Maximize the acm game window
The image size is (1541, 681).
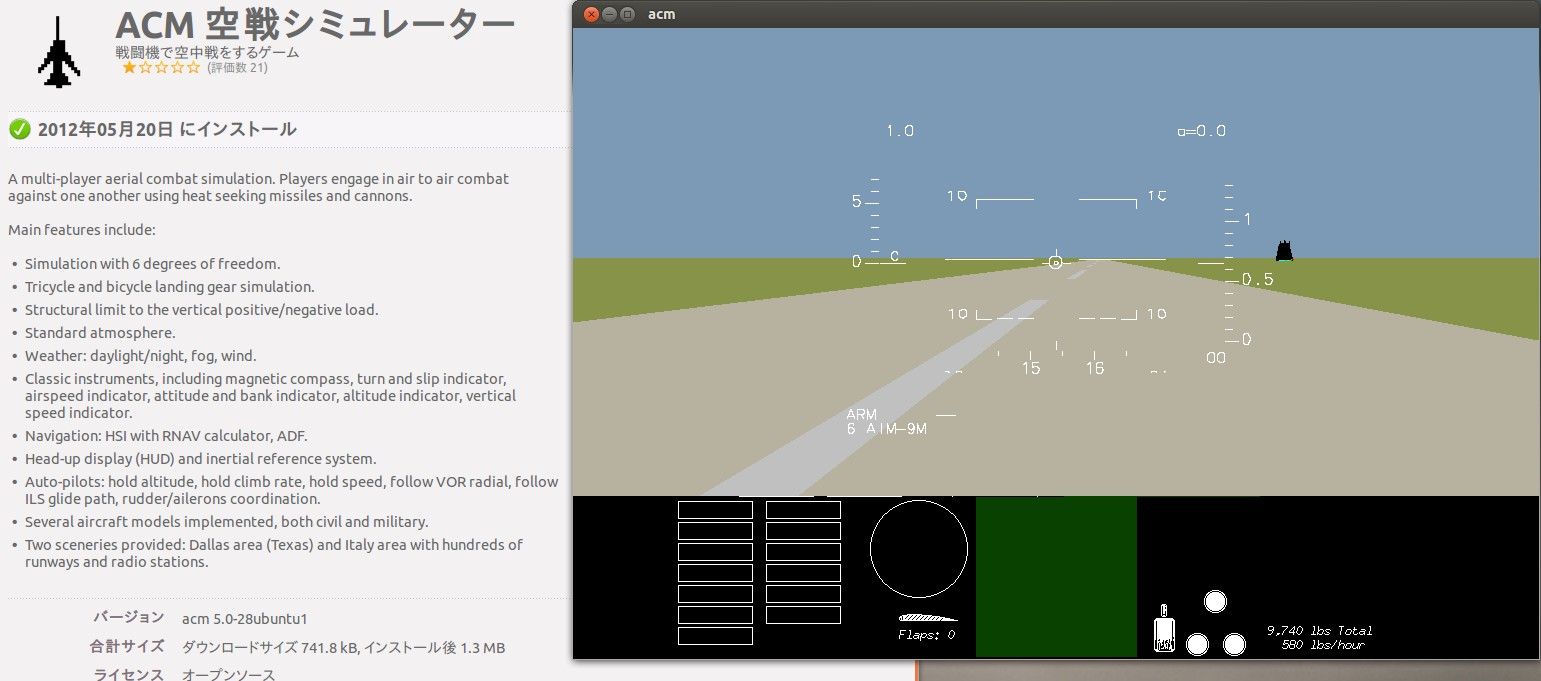point(627,14)
